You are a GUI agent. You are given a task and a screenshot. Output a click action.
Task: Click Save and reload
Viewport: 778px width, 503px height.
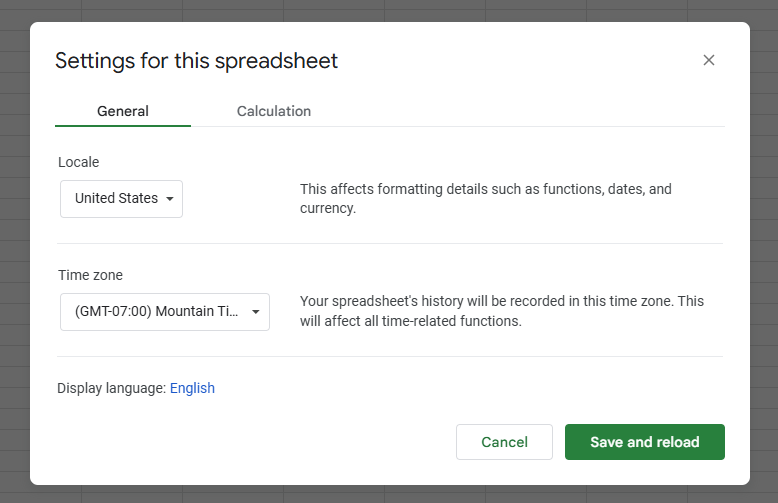pos(645,442)
